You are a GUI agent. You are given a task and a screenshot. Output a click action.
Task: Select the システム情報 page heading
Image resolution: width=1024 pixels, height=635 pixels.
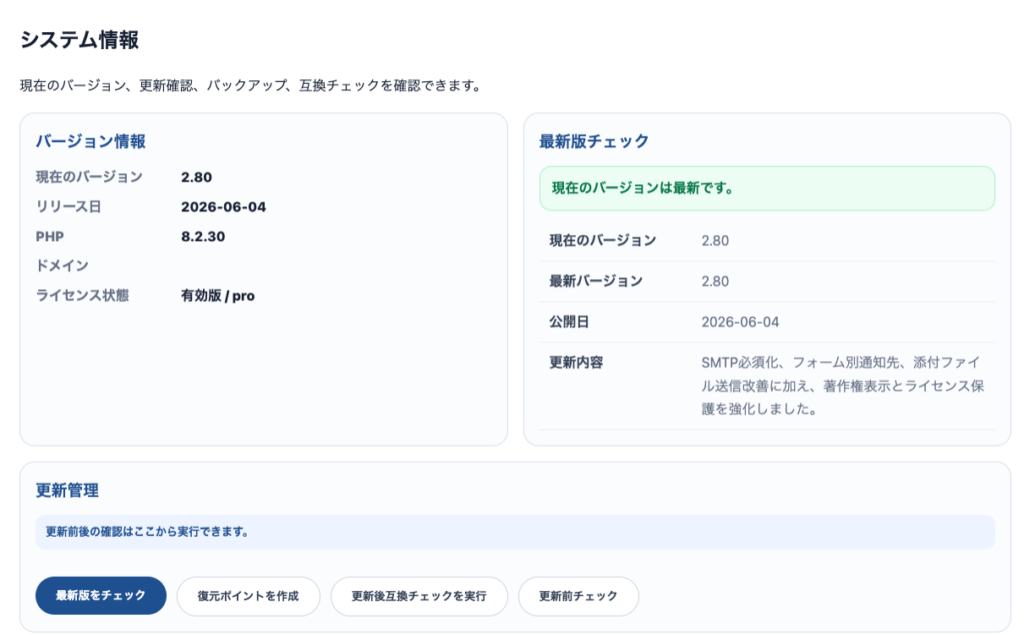79,40
